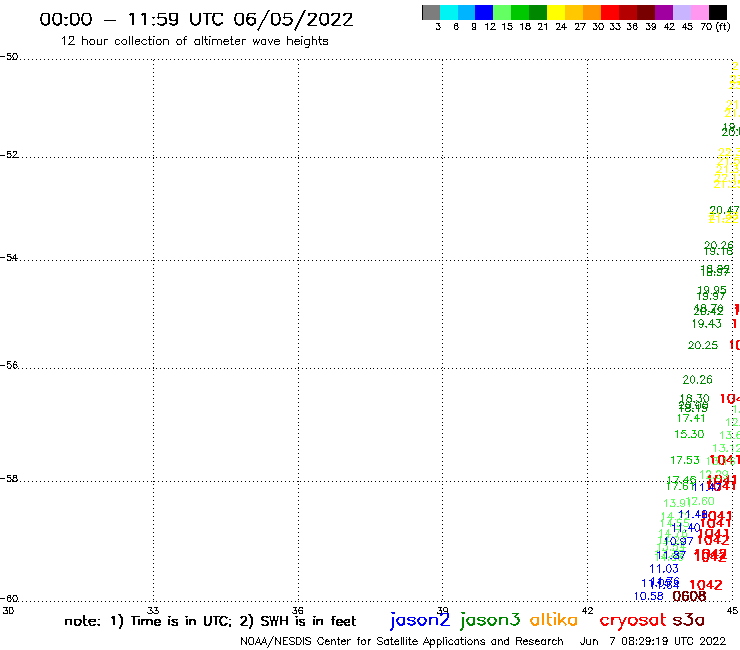The image size is (740, 650).
Task: Click the latitude label '-52'
Action: [9, 154]
